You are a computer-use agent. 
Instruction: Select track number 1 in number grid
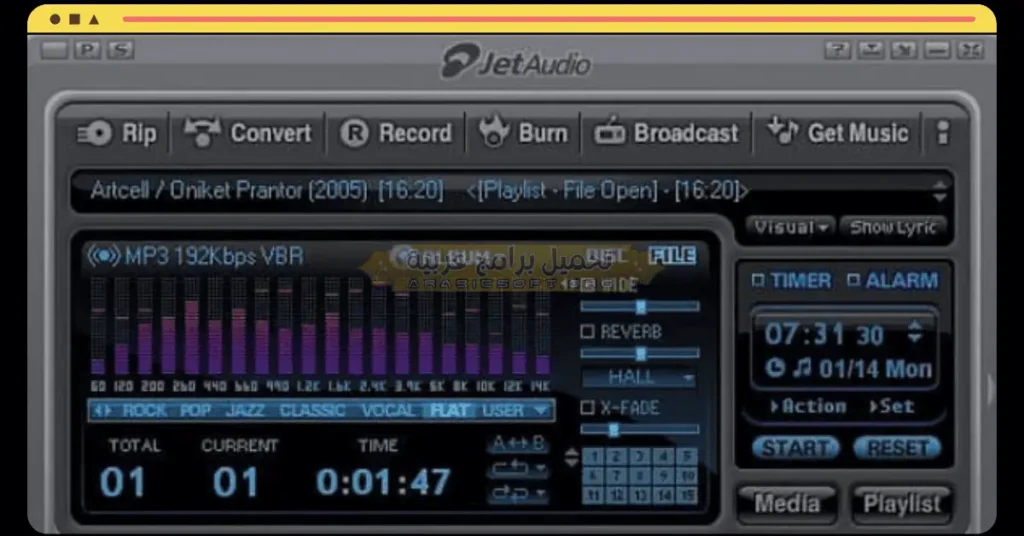pyautogui.click(x=593, y=456)
